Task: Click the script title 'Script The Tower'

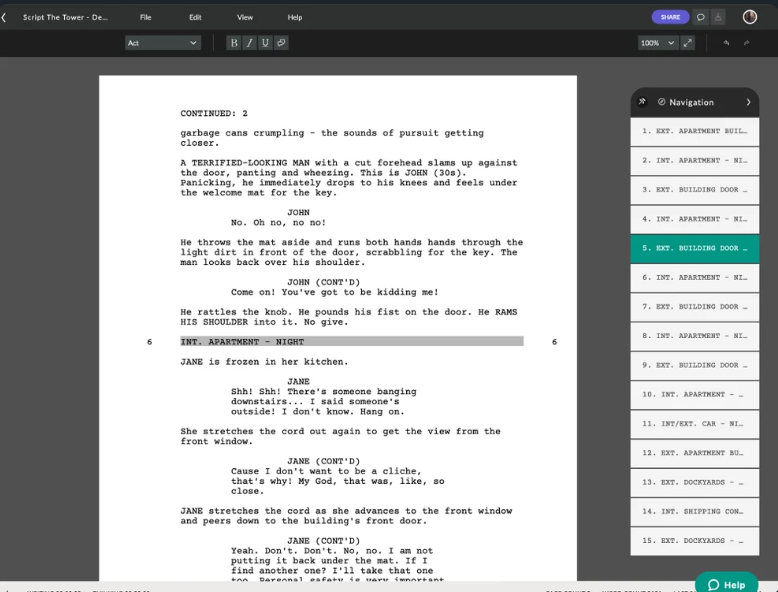Action: 65,17
